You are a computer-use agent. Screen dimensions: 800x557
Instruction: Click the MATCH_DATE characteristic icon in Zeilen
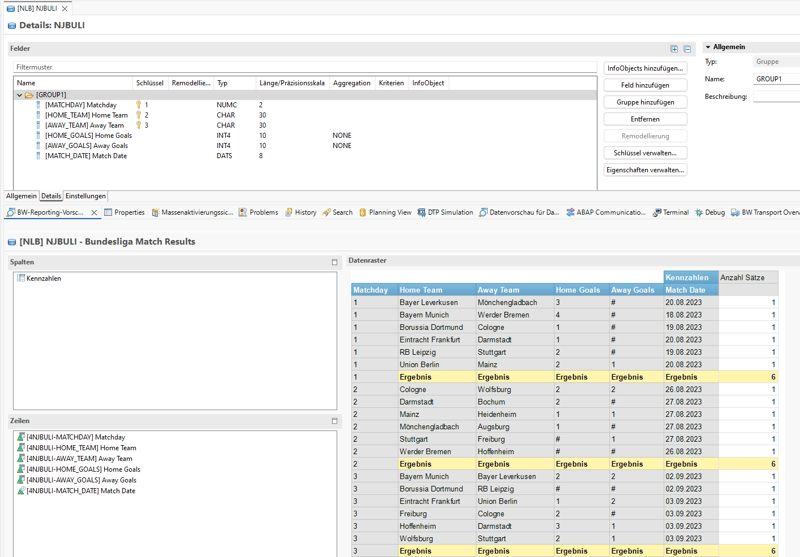pyautogui.click(x=21, y=491)
